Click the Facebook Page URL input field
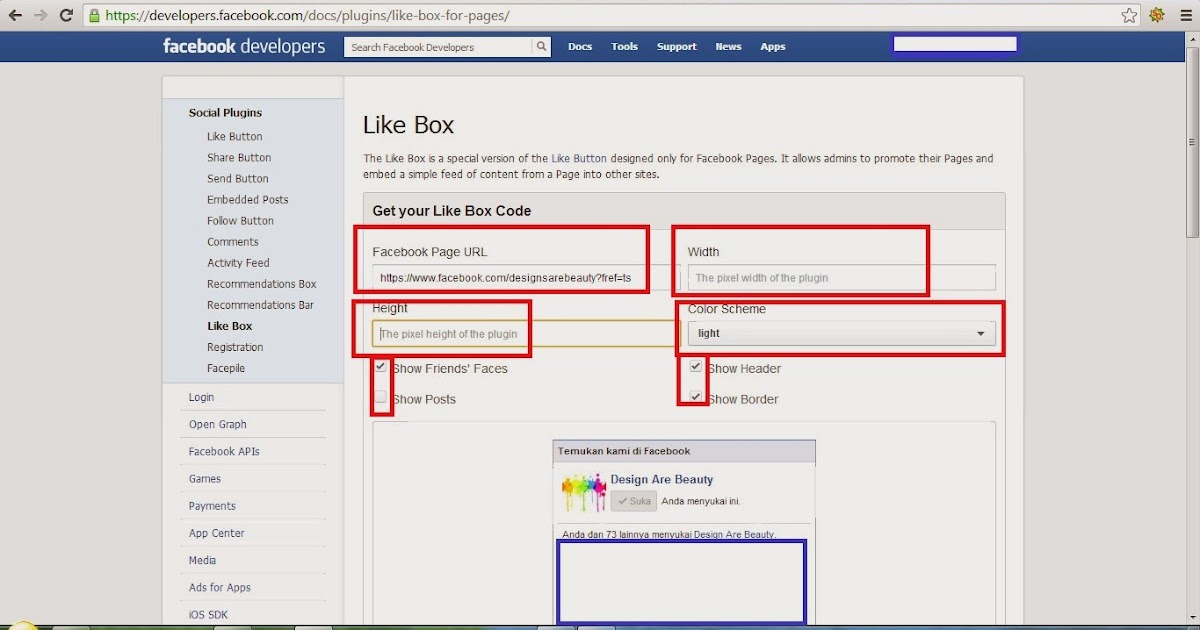 click(505, 277)
